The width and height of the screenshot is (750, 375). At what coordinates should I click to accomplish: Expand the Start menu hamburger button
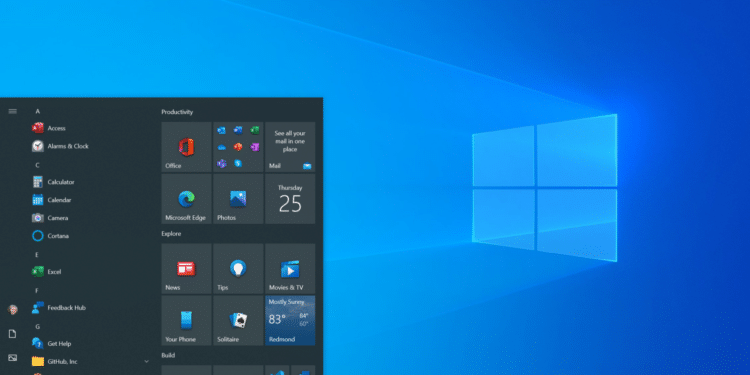pos(12,111)
